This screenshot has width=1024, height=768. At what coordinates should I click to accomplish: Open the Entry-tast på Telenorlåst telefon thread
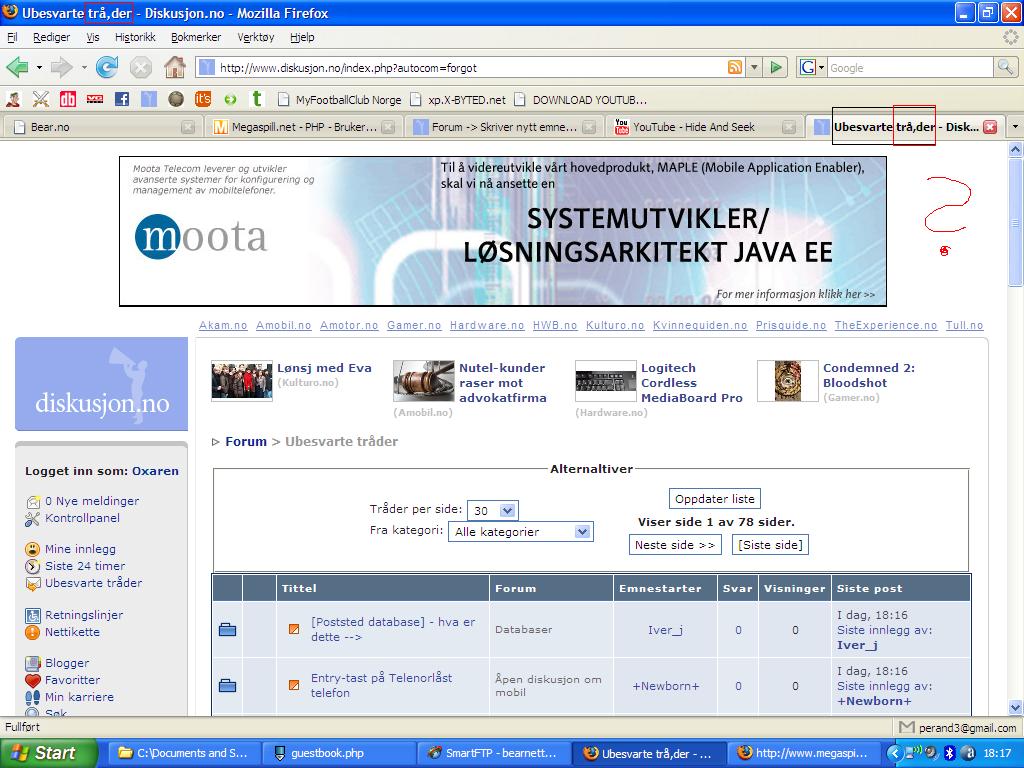[x=381, y=685]
